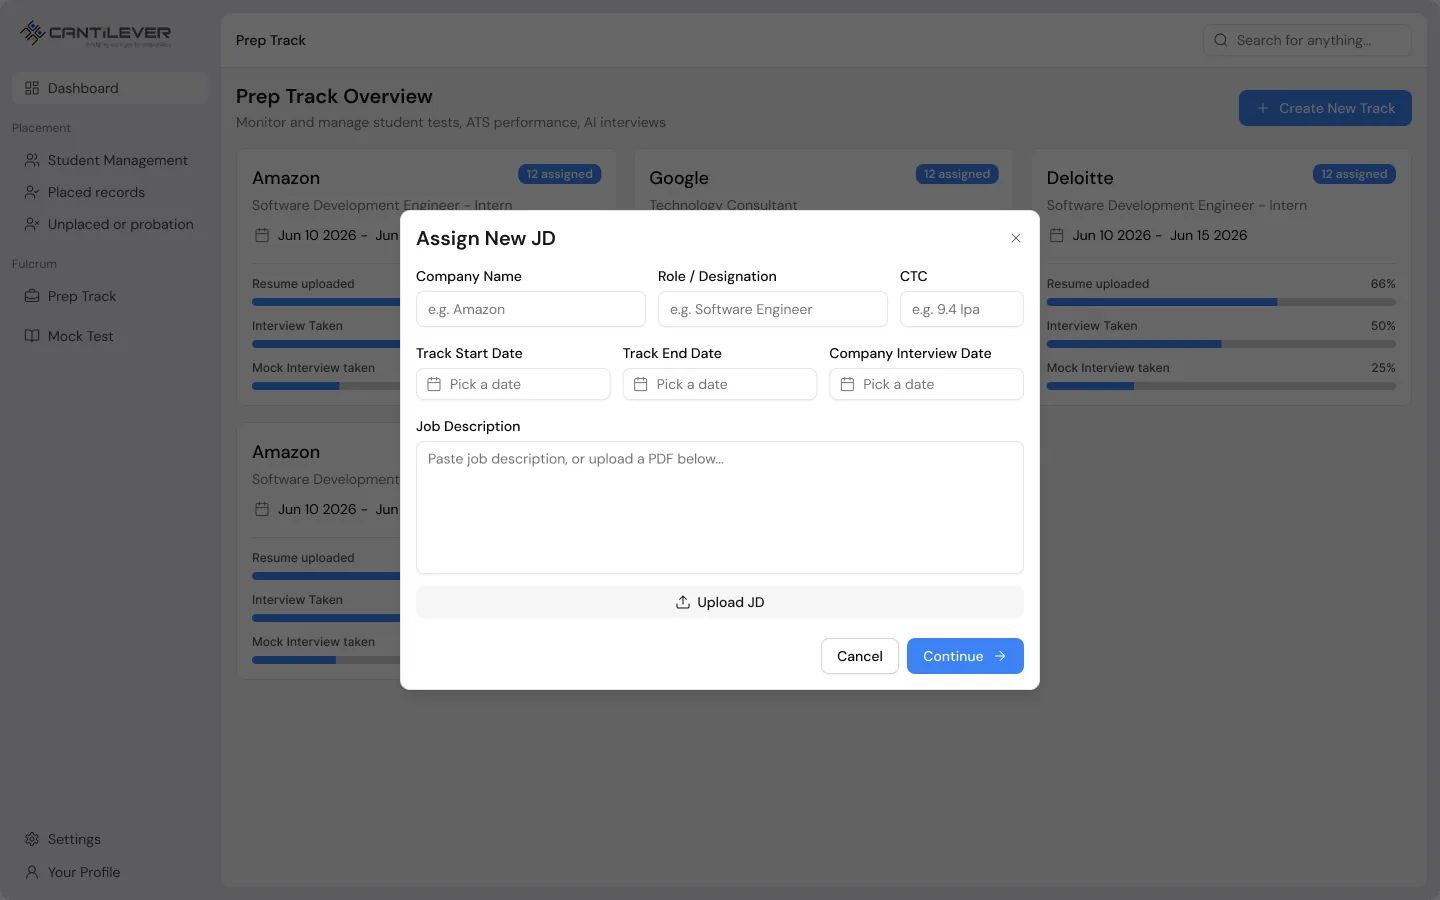Click the lower Amazon card title
Image resolution: width=1440 pixels, height=900 pixels.
286,452
